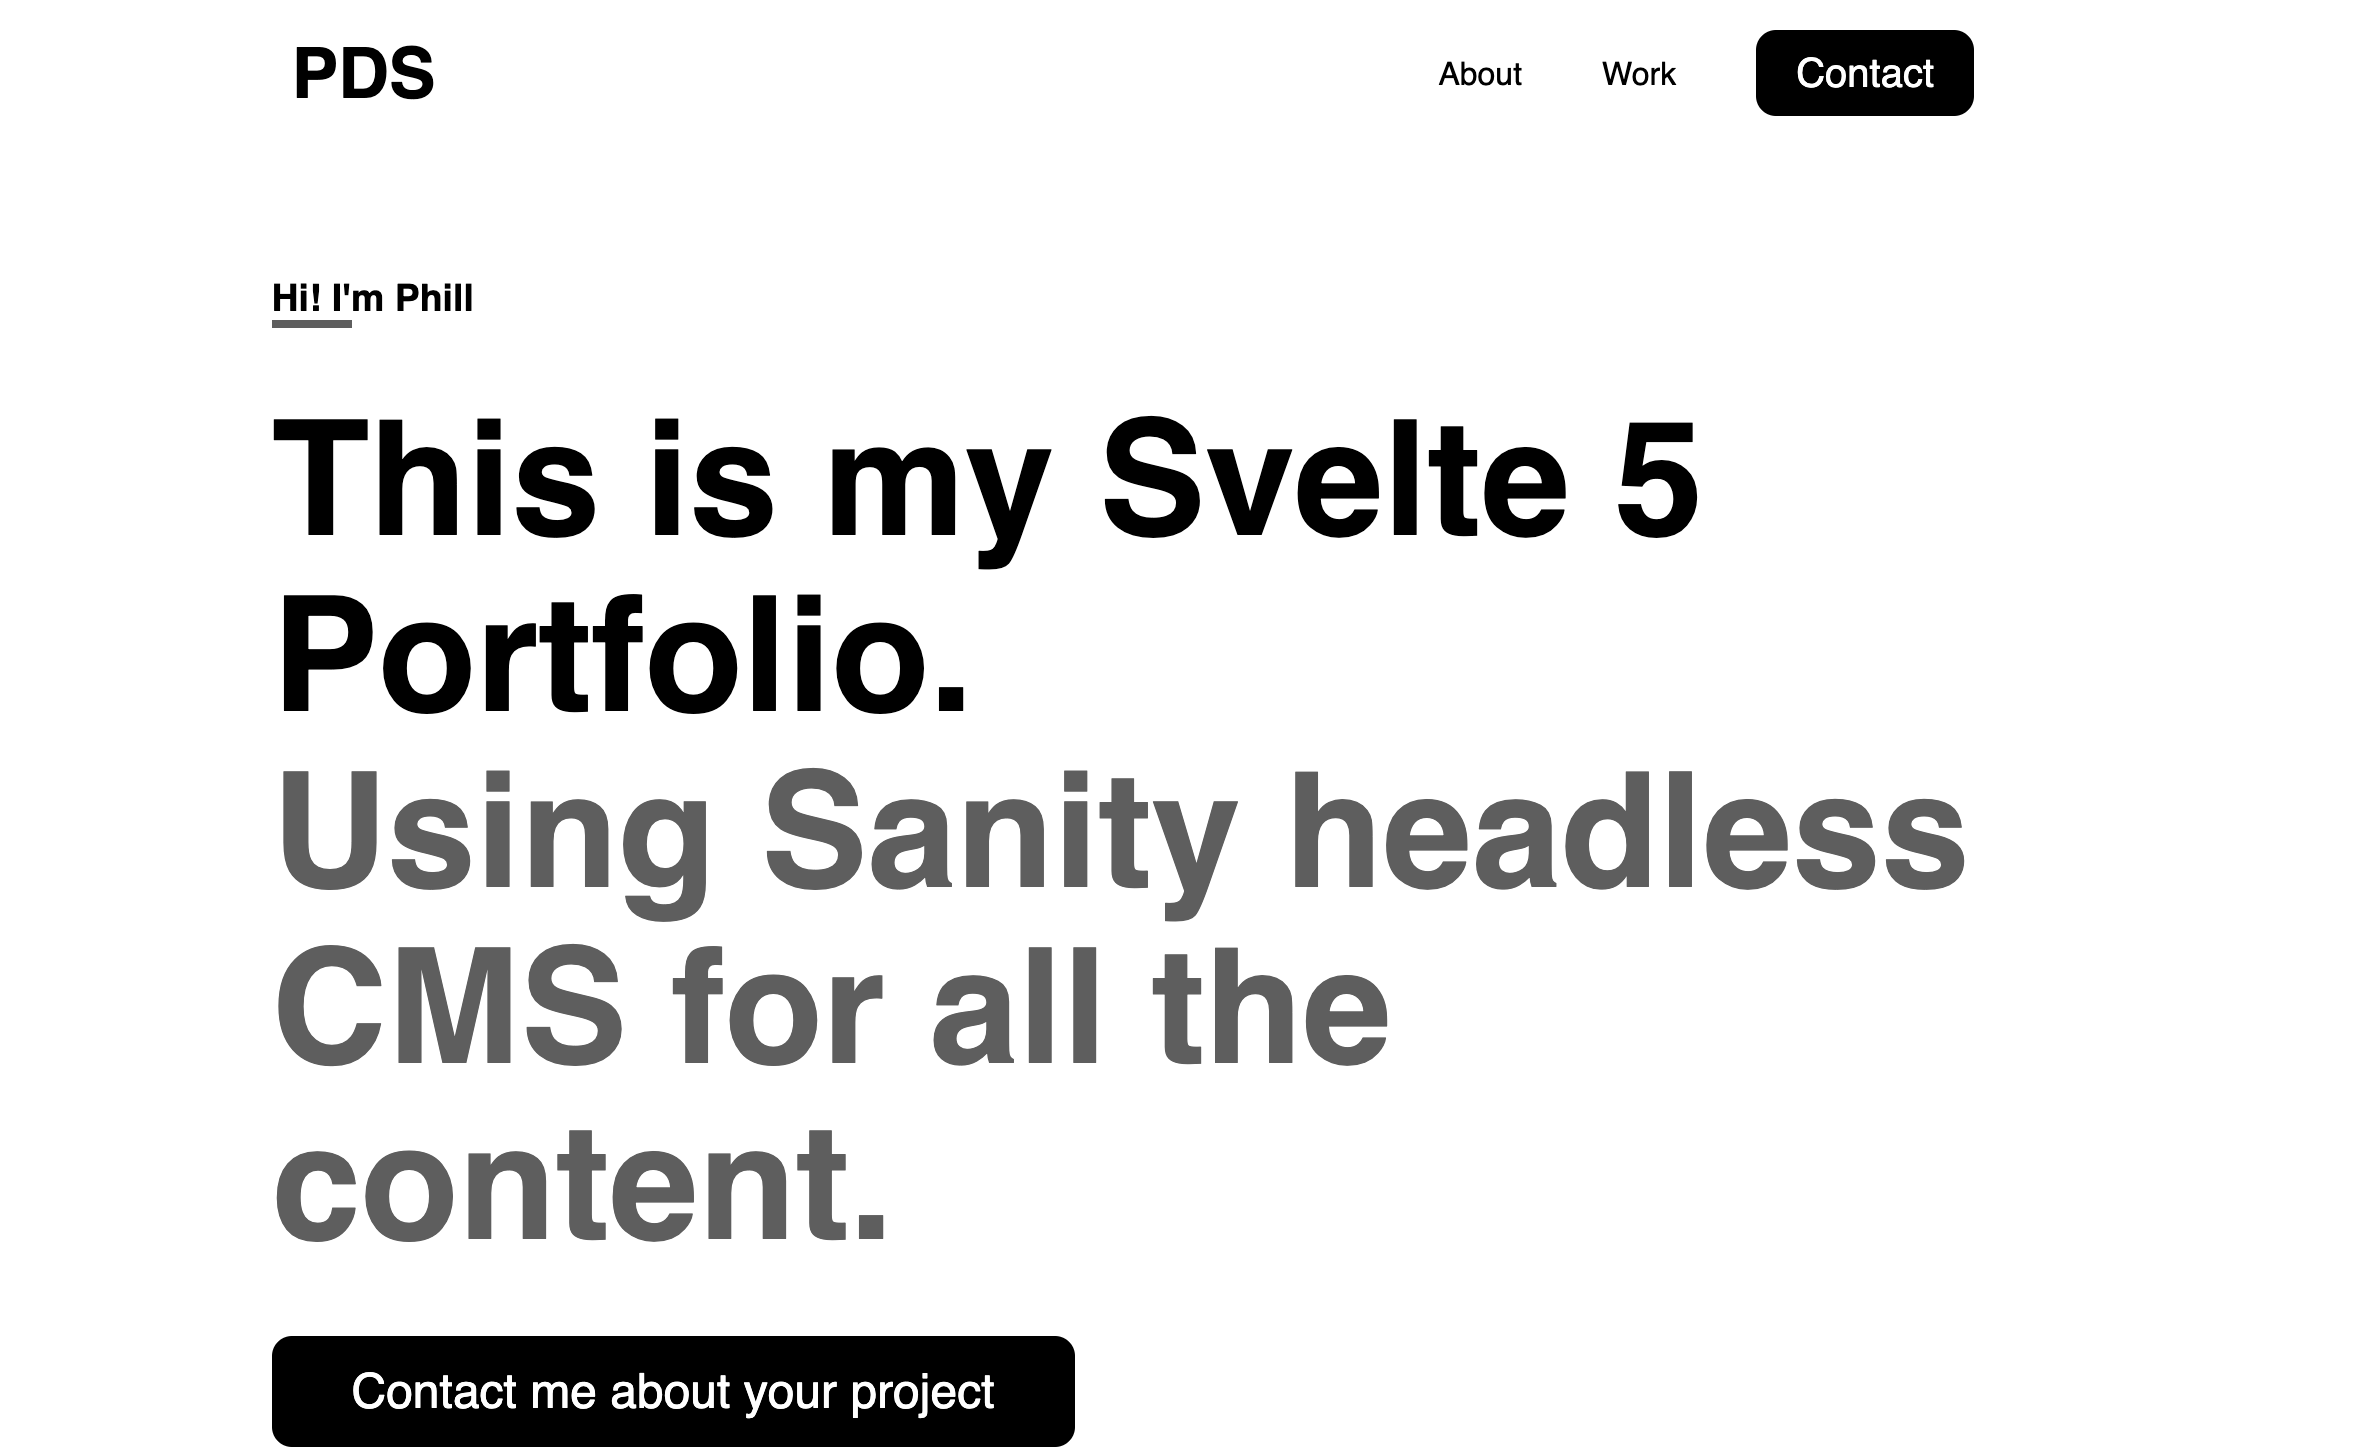Click the PDS logo in the header
This screenshot has width=2366, height=1456.
pyautogui.click(x=364, y=74)
